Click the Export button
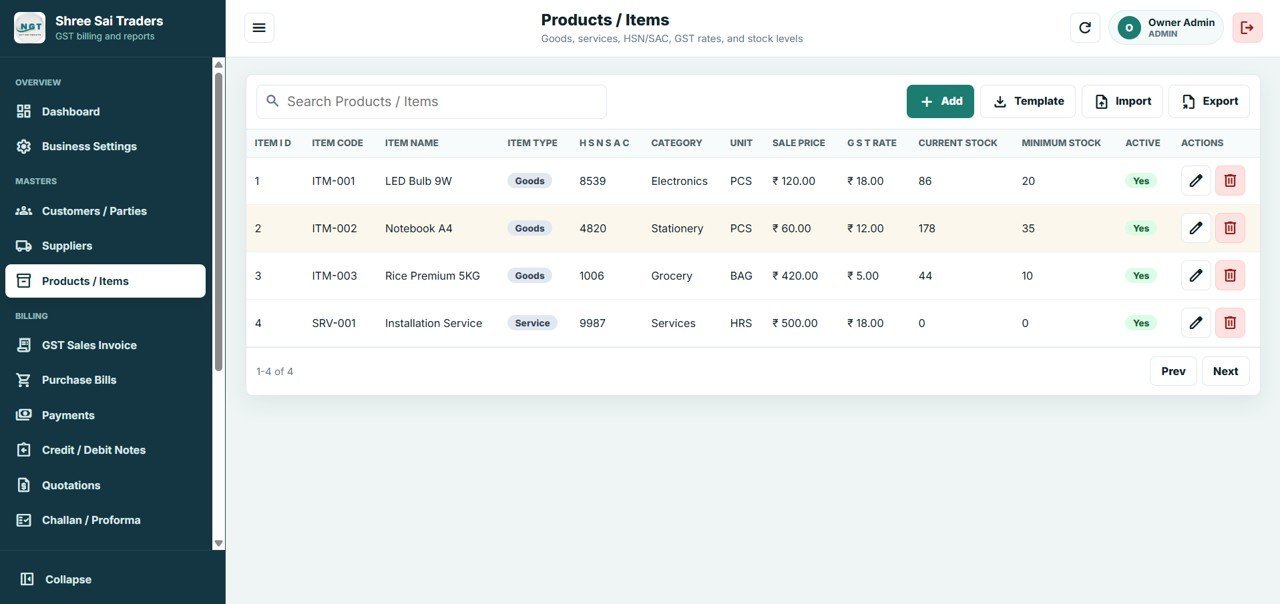 (x=1209, y=101)
